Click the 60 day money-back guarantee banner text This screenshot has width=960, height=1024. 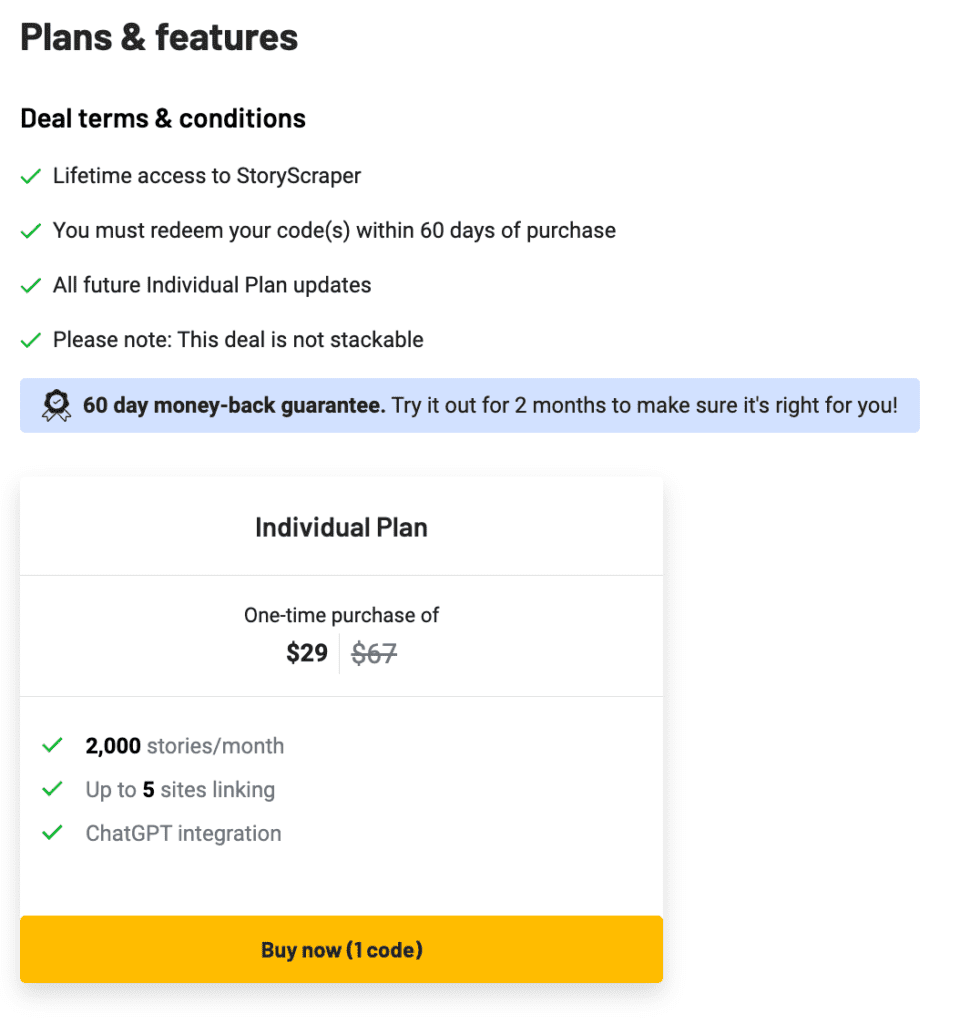coord(490,406)
